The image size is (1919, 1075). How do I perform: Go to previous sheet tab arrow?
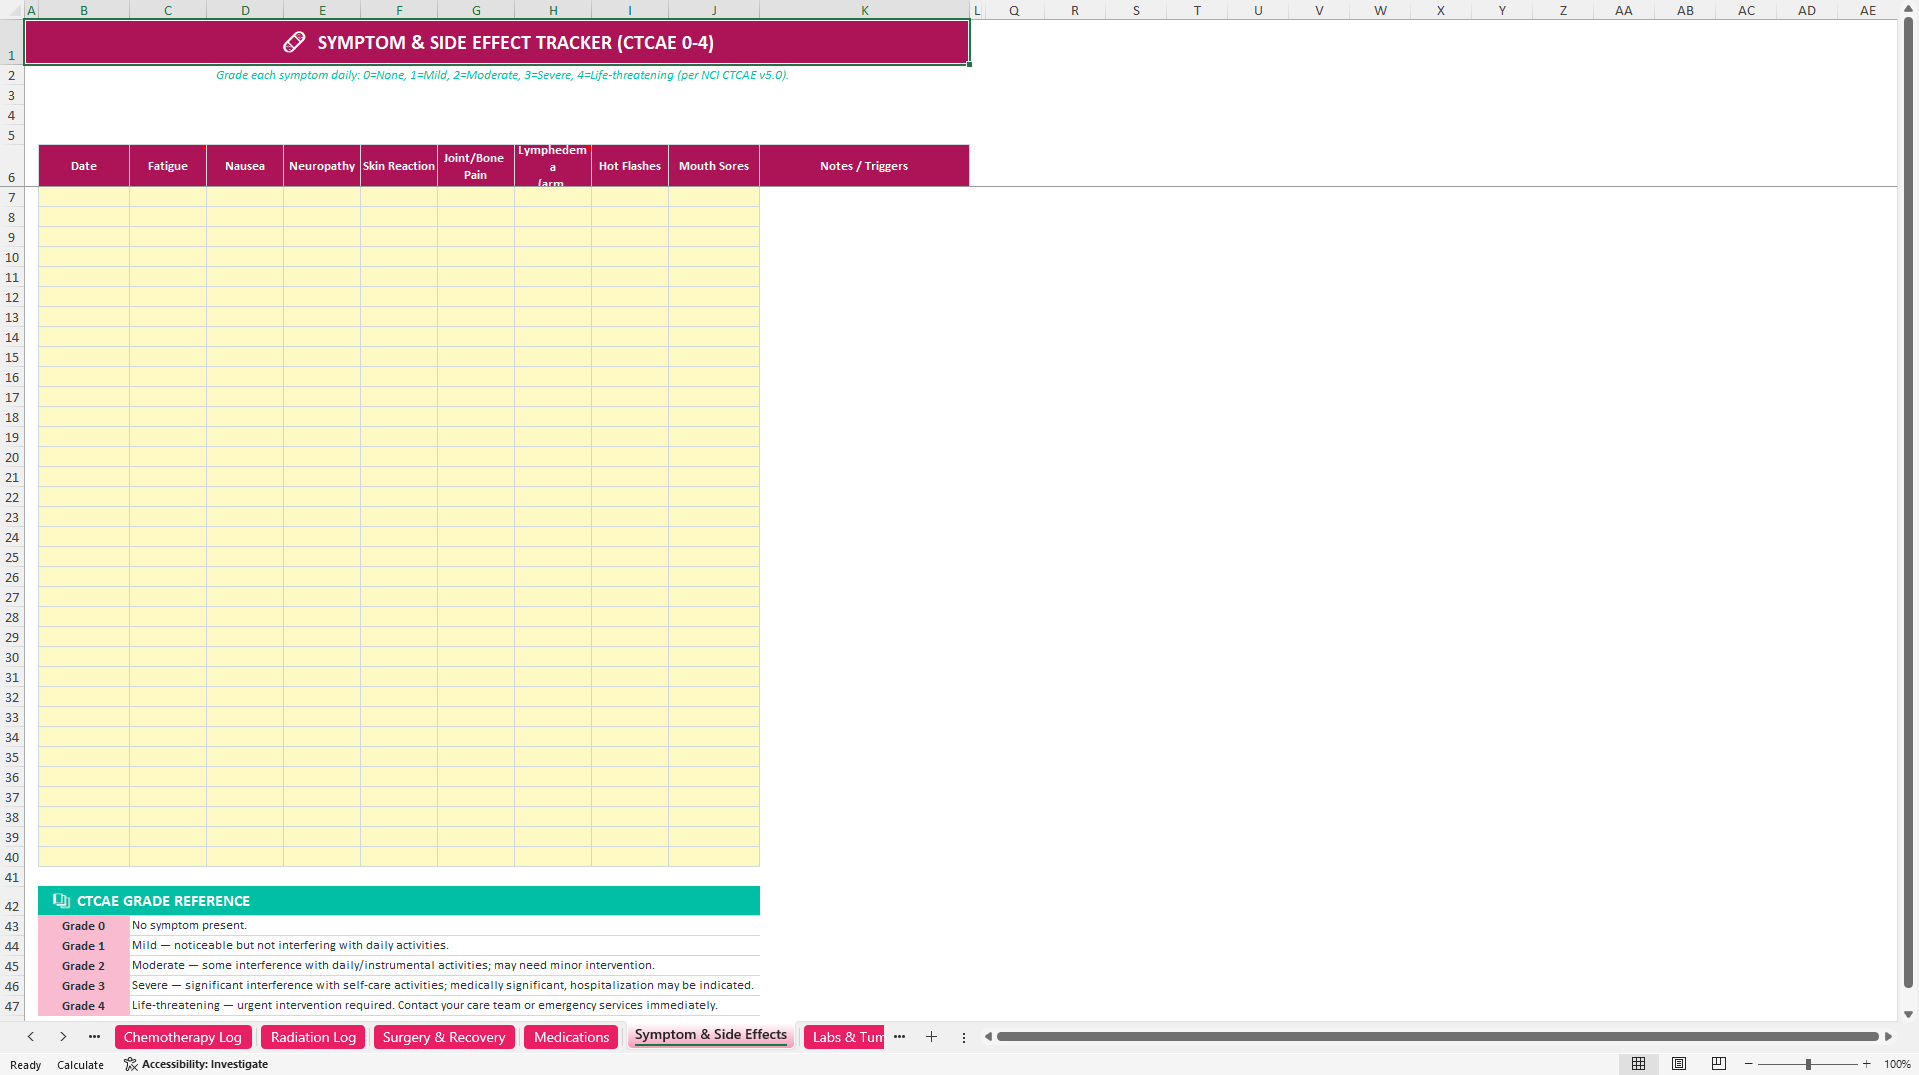[x=31, y=1037]
